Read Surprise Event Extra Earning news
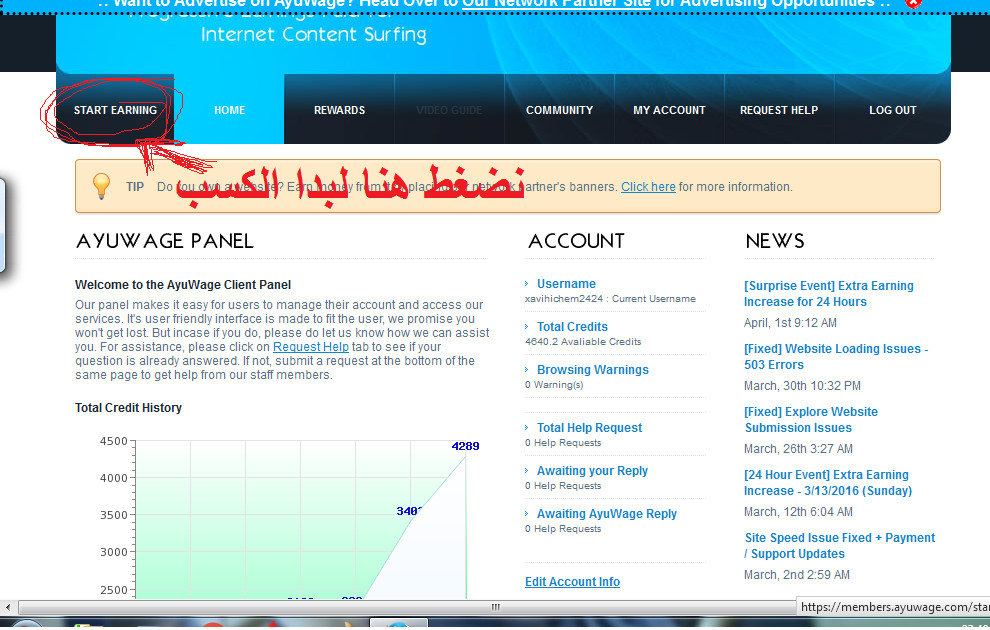Viewport: 990px width, 630px height. coord(828,294)
